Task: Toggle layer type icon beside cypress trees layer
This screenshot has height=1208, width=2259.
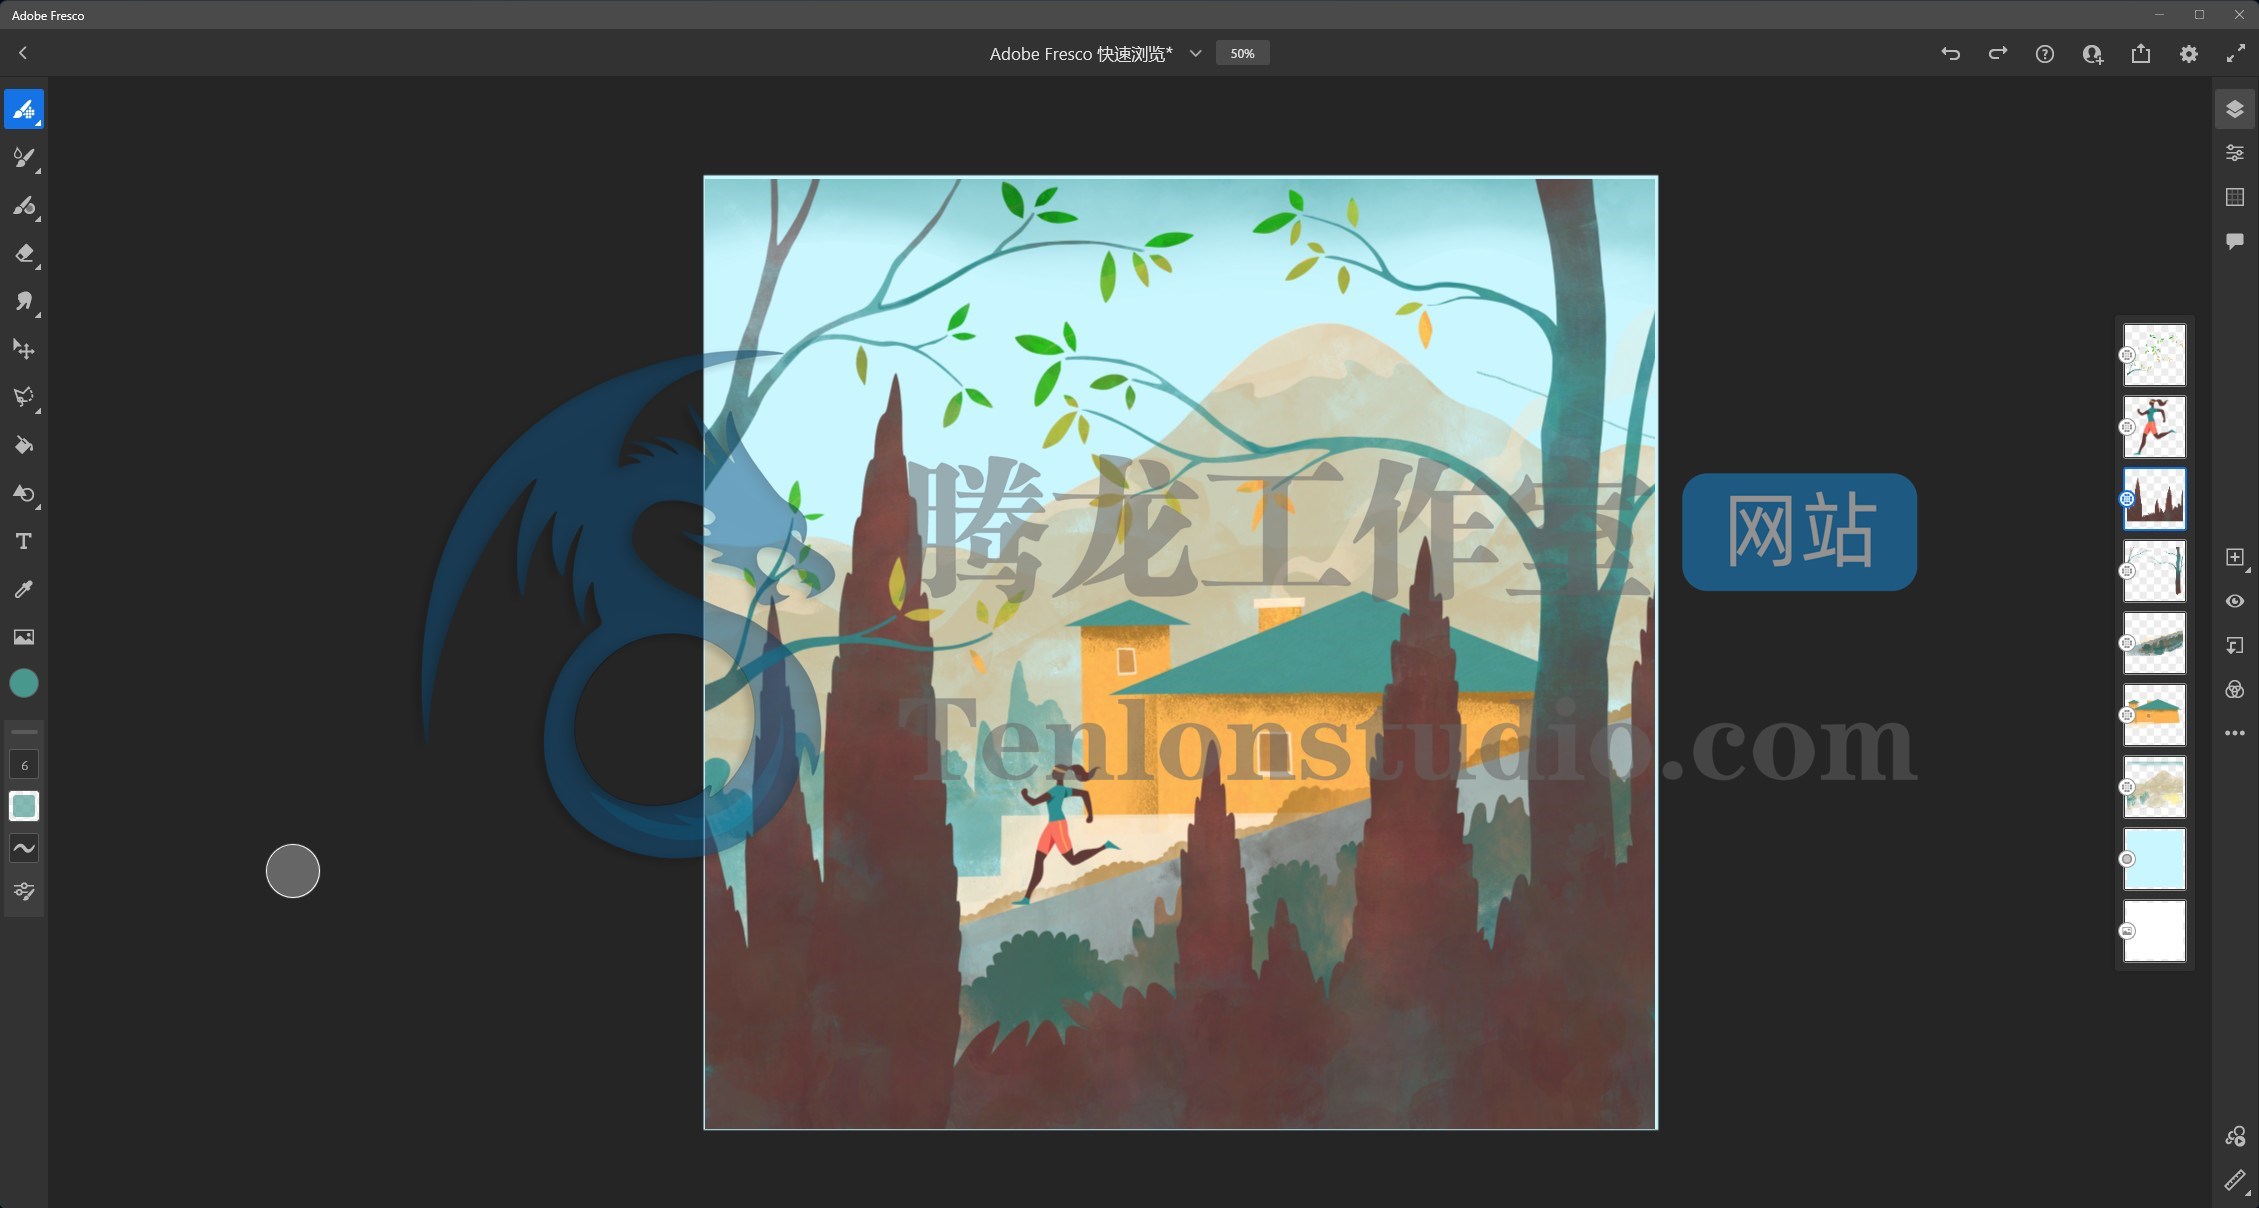Action: click(2127, 499)
